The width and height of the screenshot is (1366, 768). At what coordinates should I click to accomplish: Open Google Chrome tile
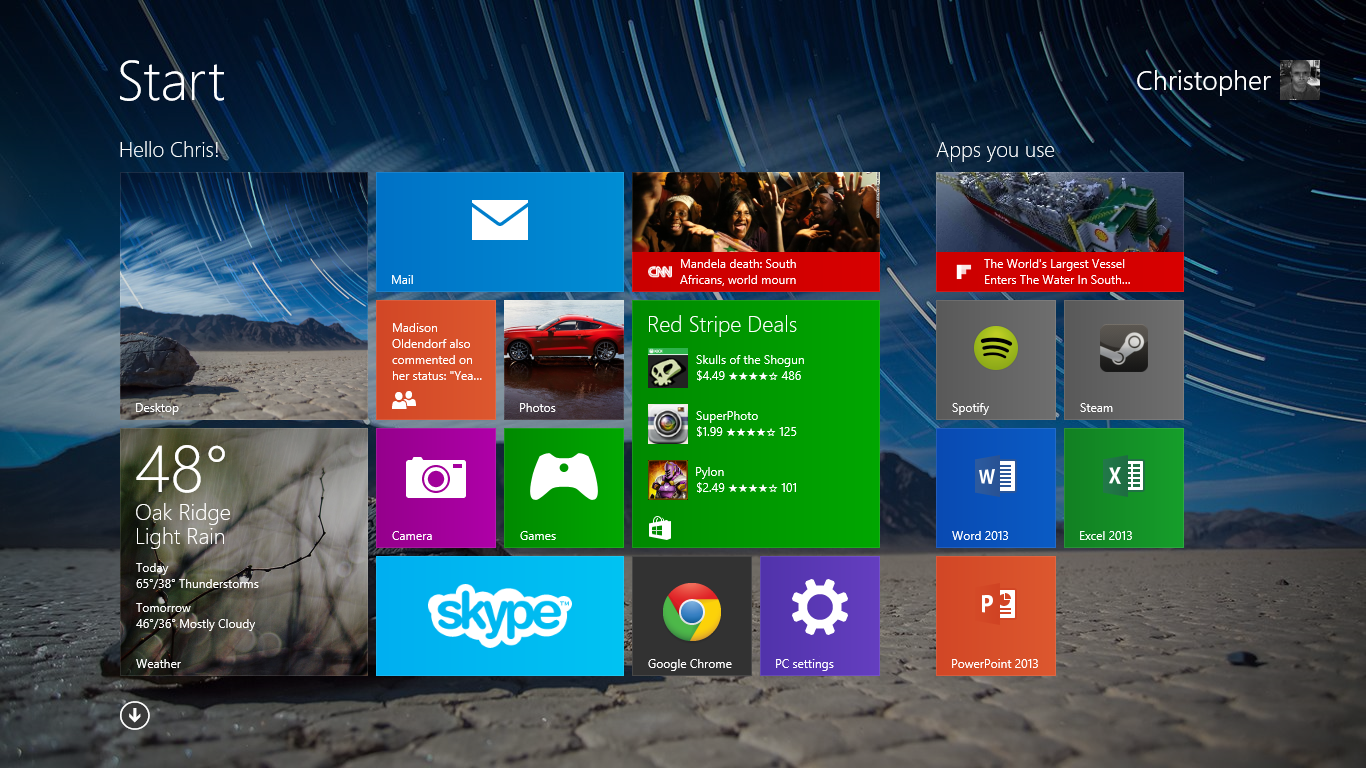[692, 616]
